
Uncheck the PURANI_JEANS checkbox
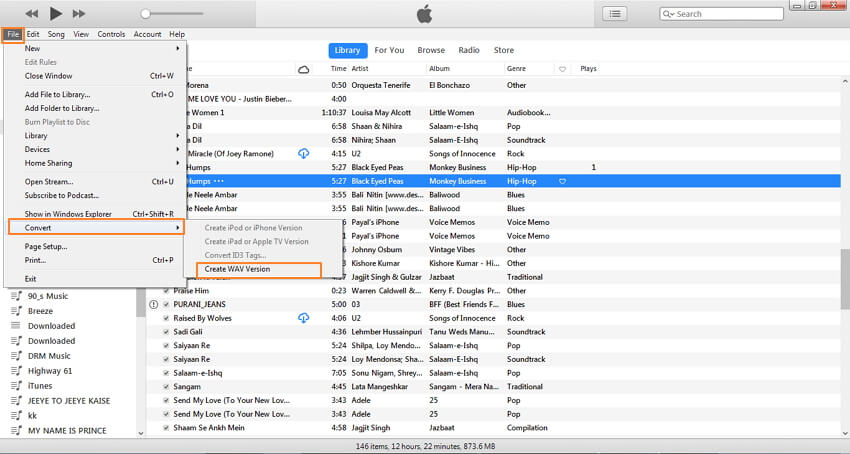tap(166, 304)
